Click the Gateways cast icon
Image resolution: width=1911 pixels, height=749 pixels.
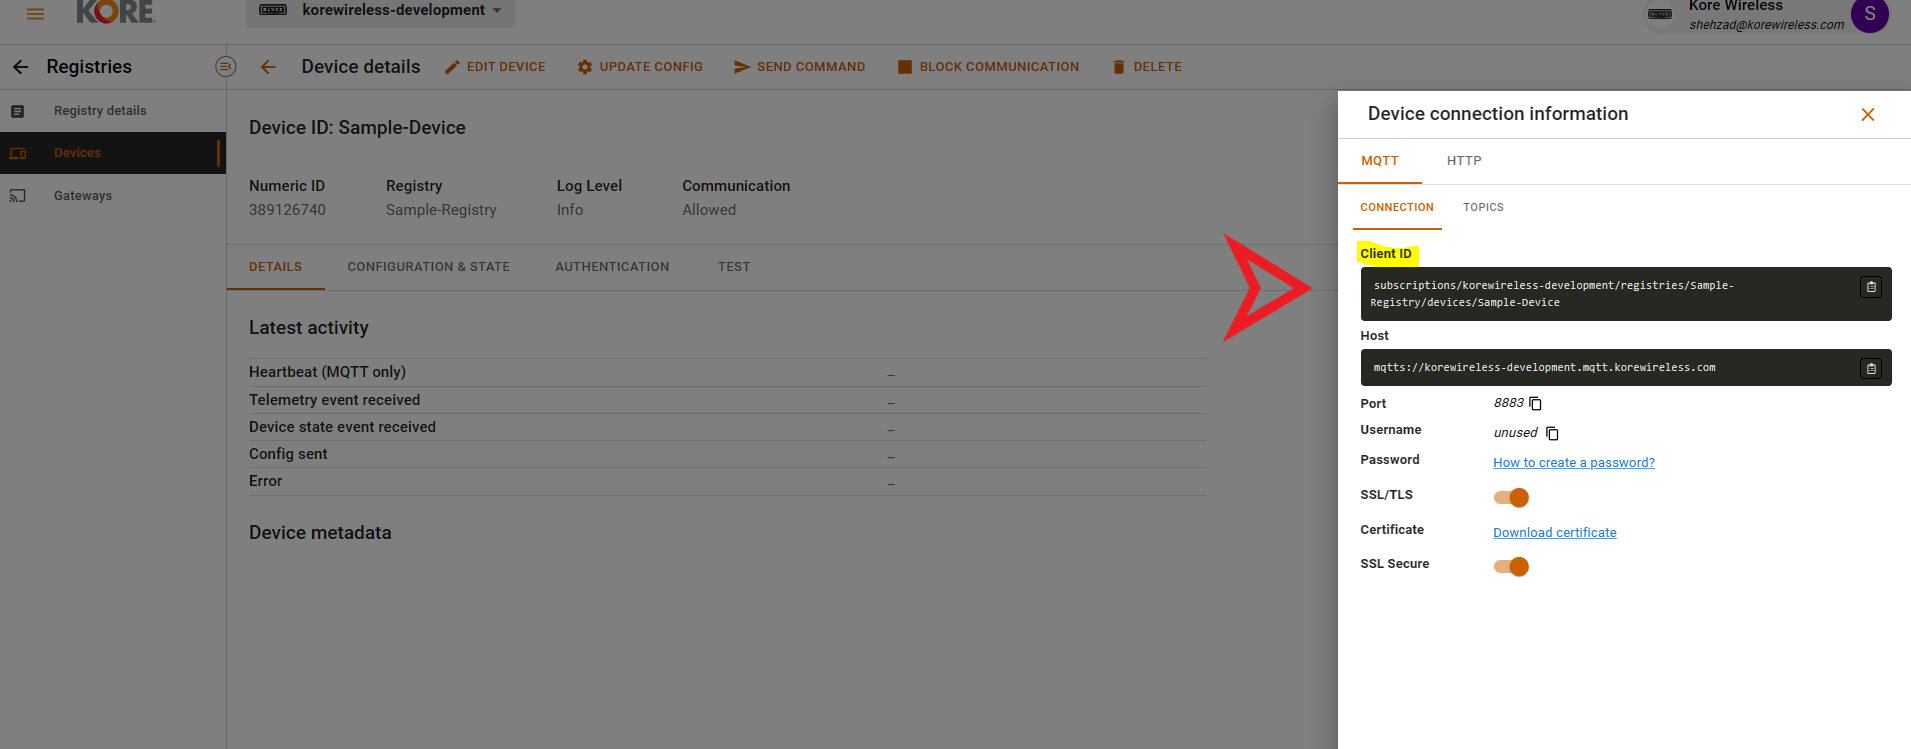coord(18,196)
